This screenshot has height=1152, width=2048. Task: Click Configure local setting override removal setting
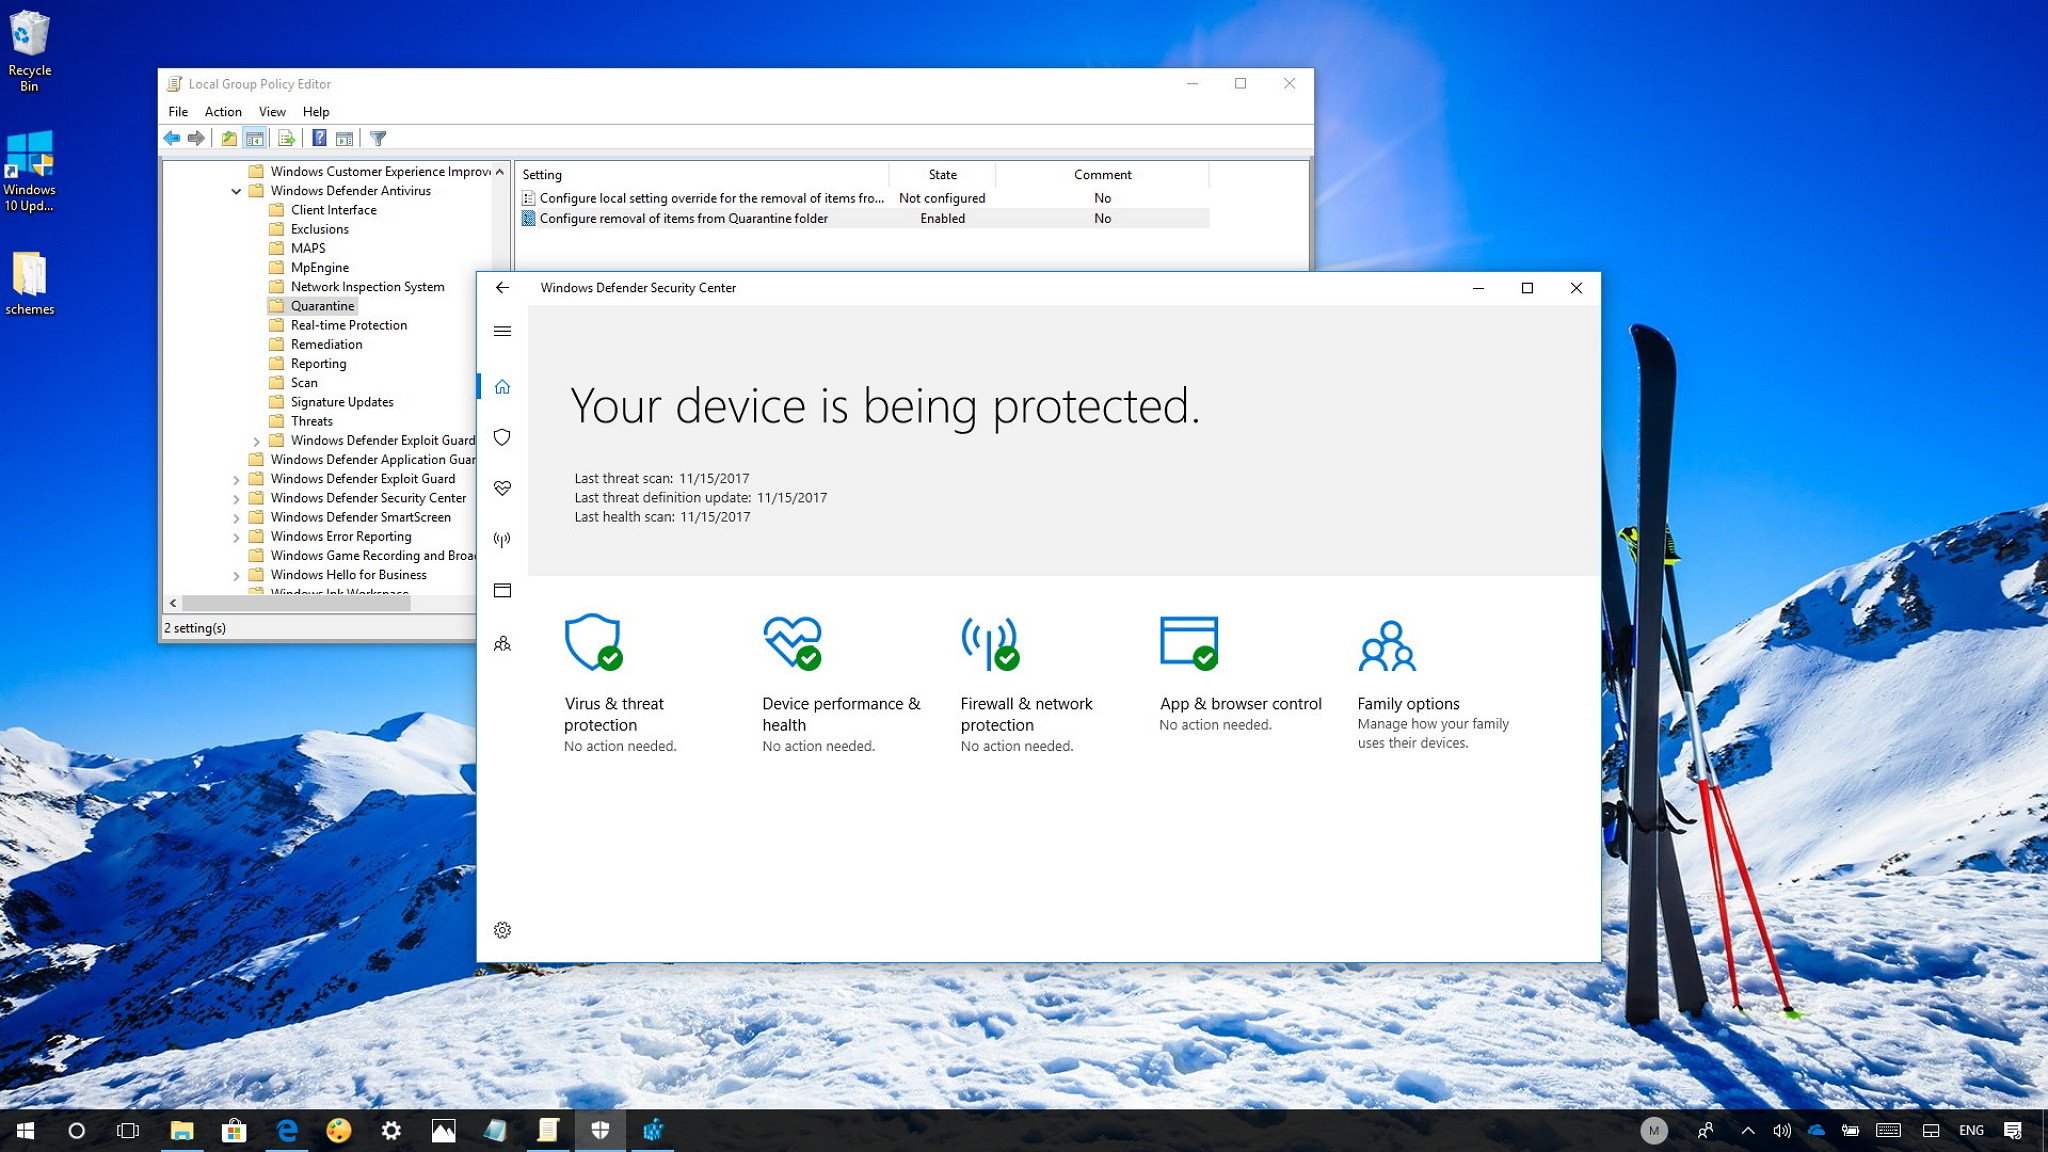pyautogui.click(x=710, y=197)
